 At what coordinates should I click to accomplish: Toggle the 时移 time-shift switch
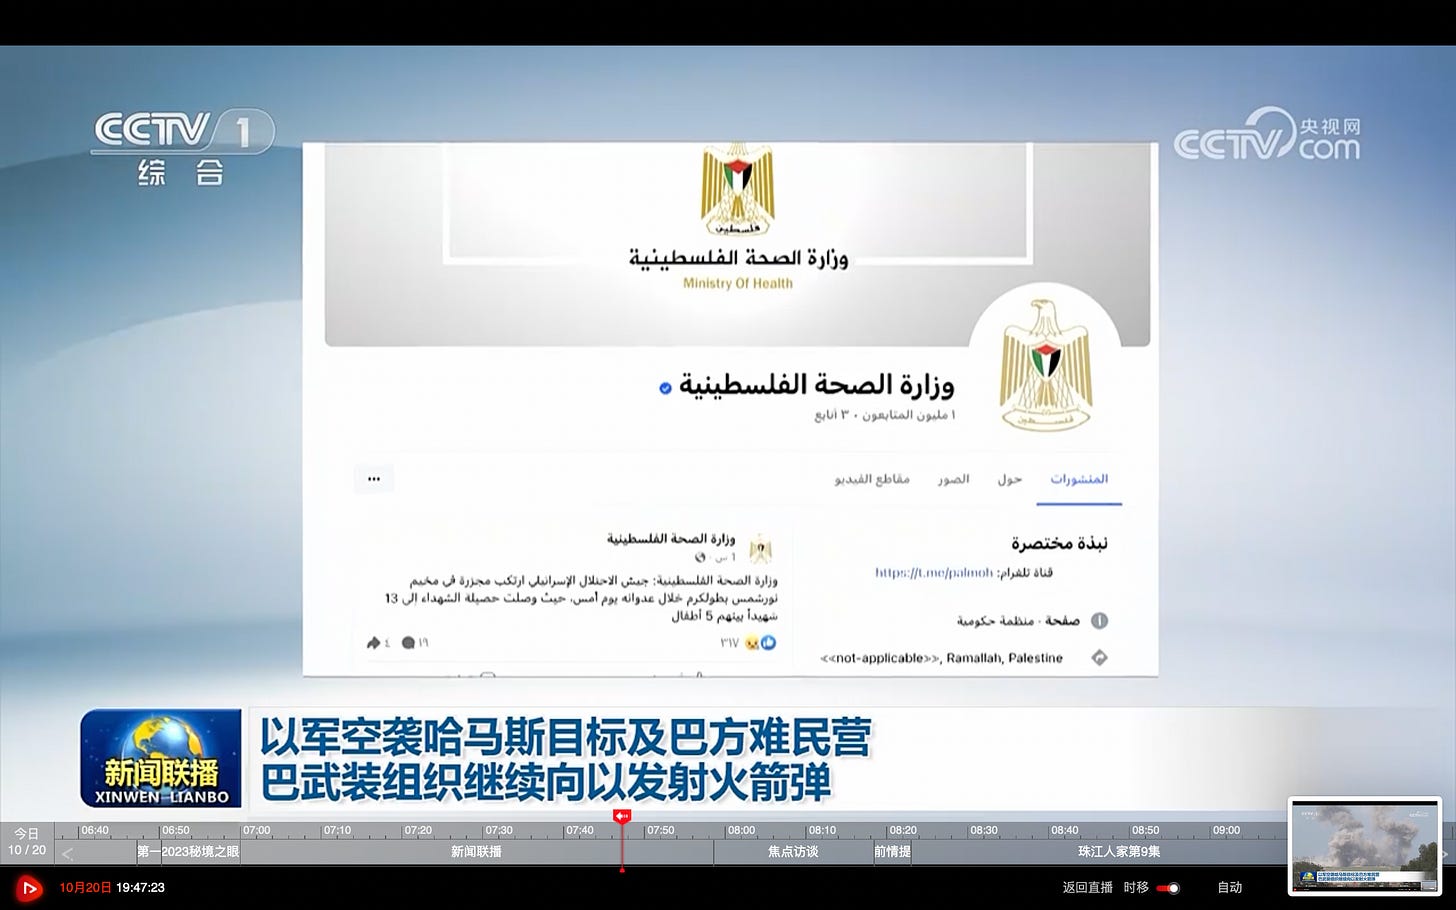pos(1168,888)
